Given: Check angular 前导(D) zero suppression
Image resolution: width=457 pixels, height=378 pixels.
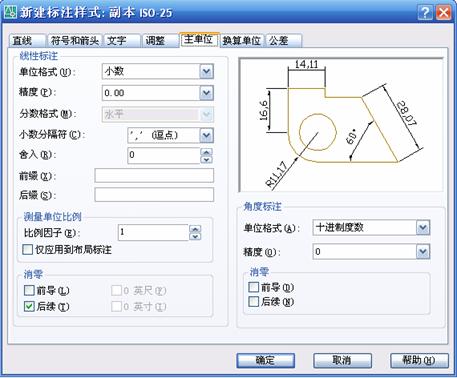Looking at the screenshot, I should pos(254,287).
